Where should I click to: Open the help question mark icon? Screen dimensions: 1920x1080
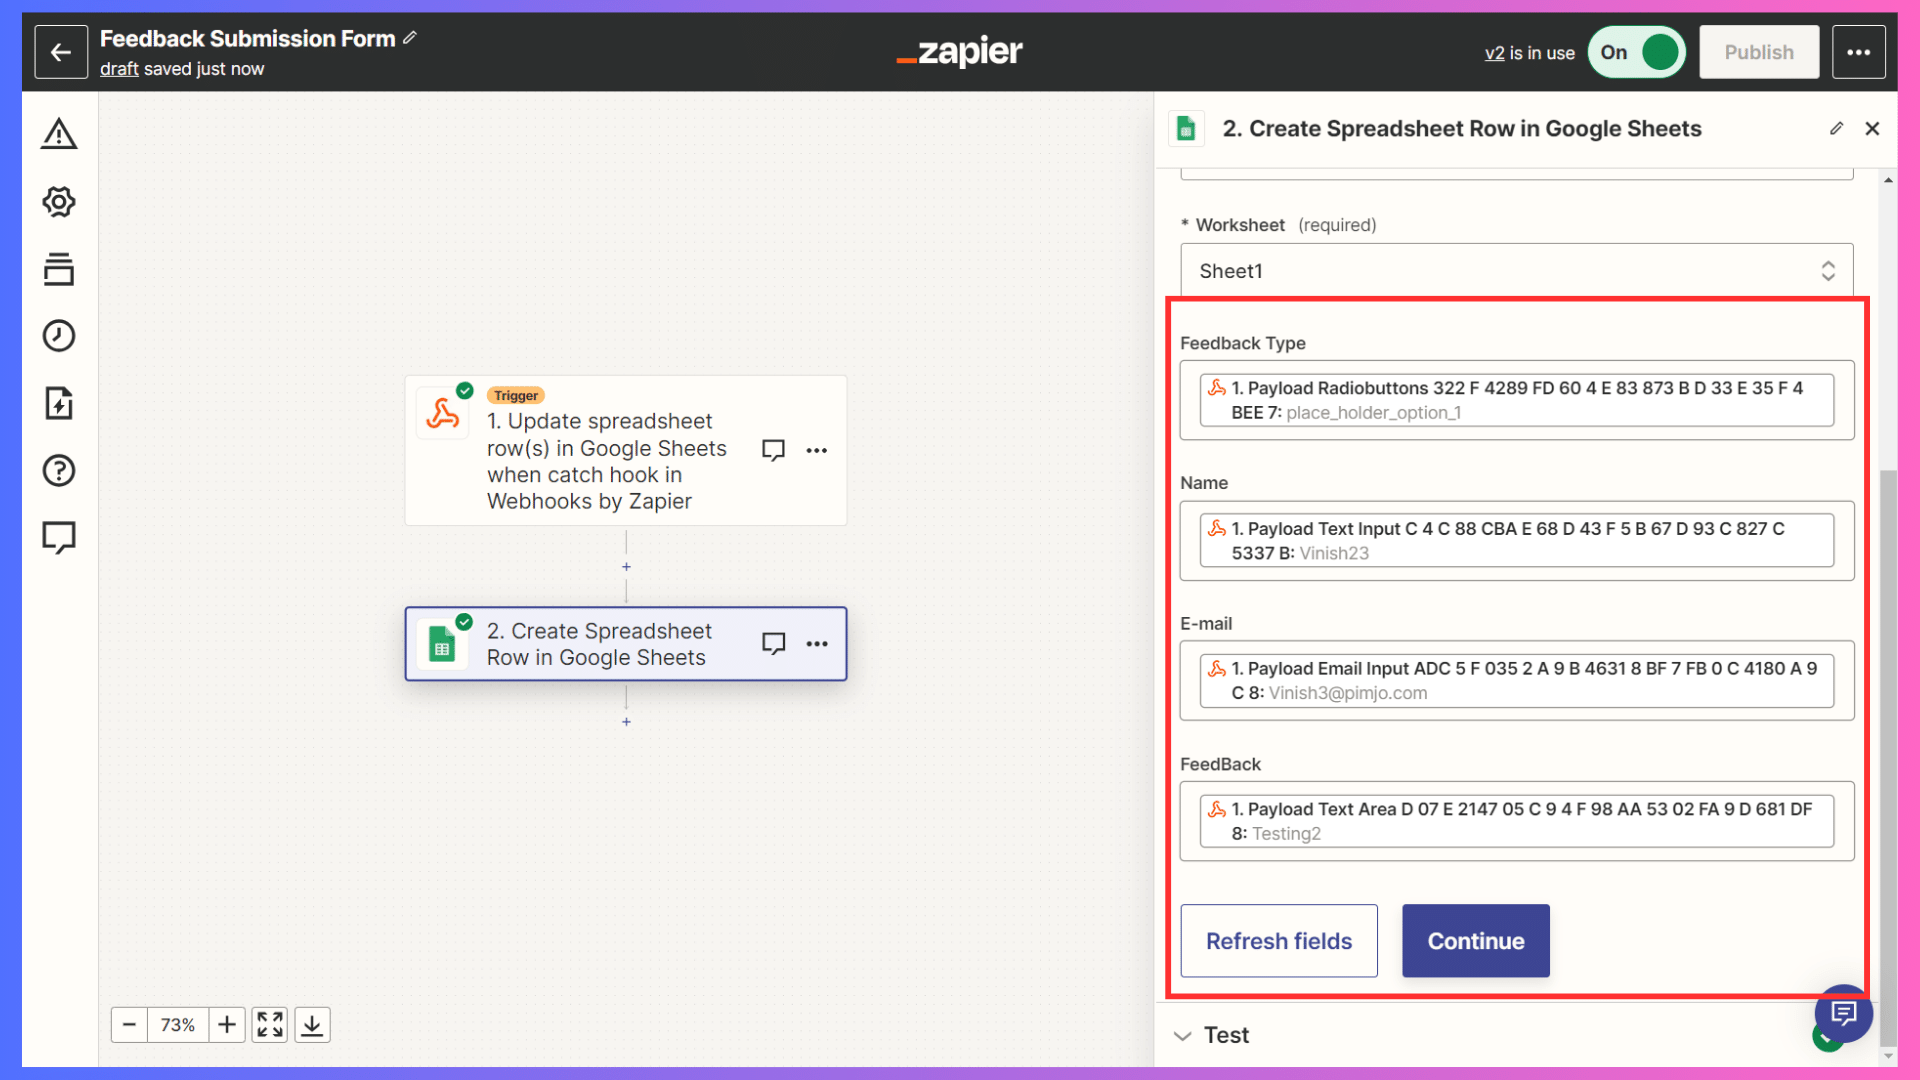coord(59,470)
